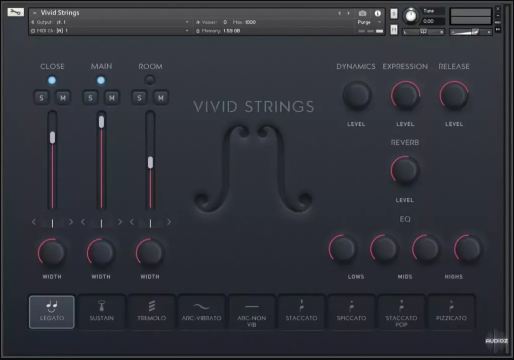Pick the Spiccato articulation

tap(351, 312)
